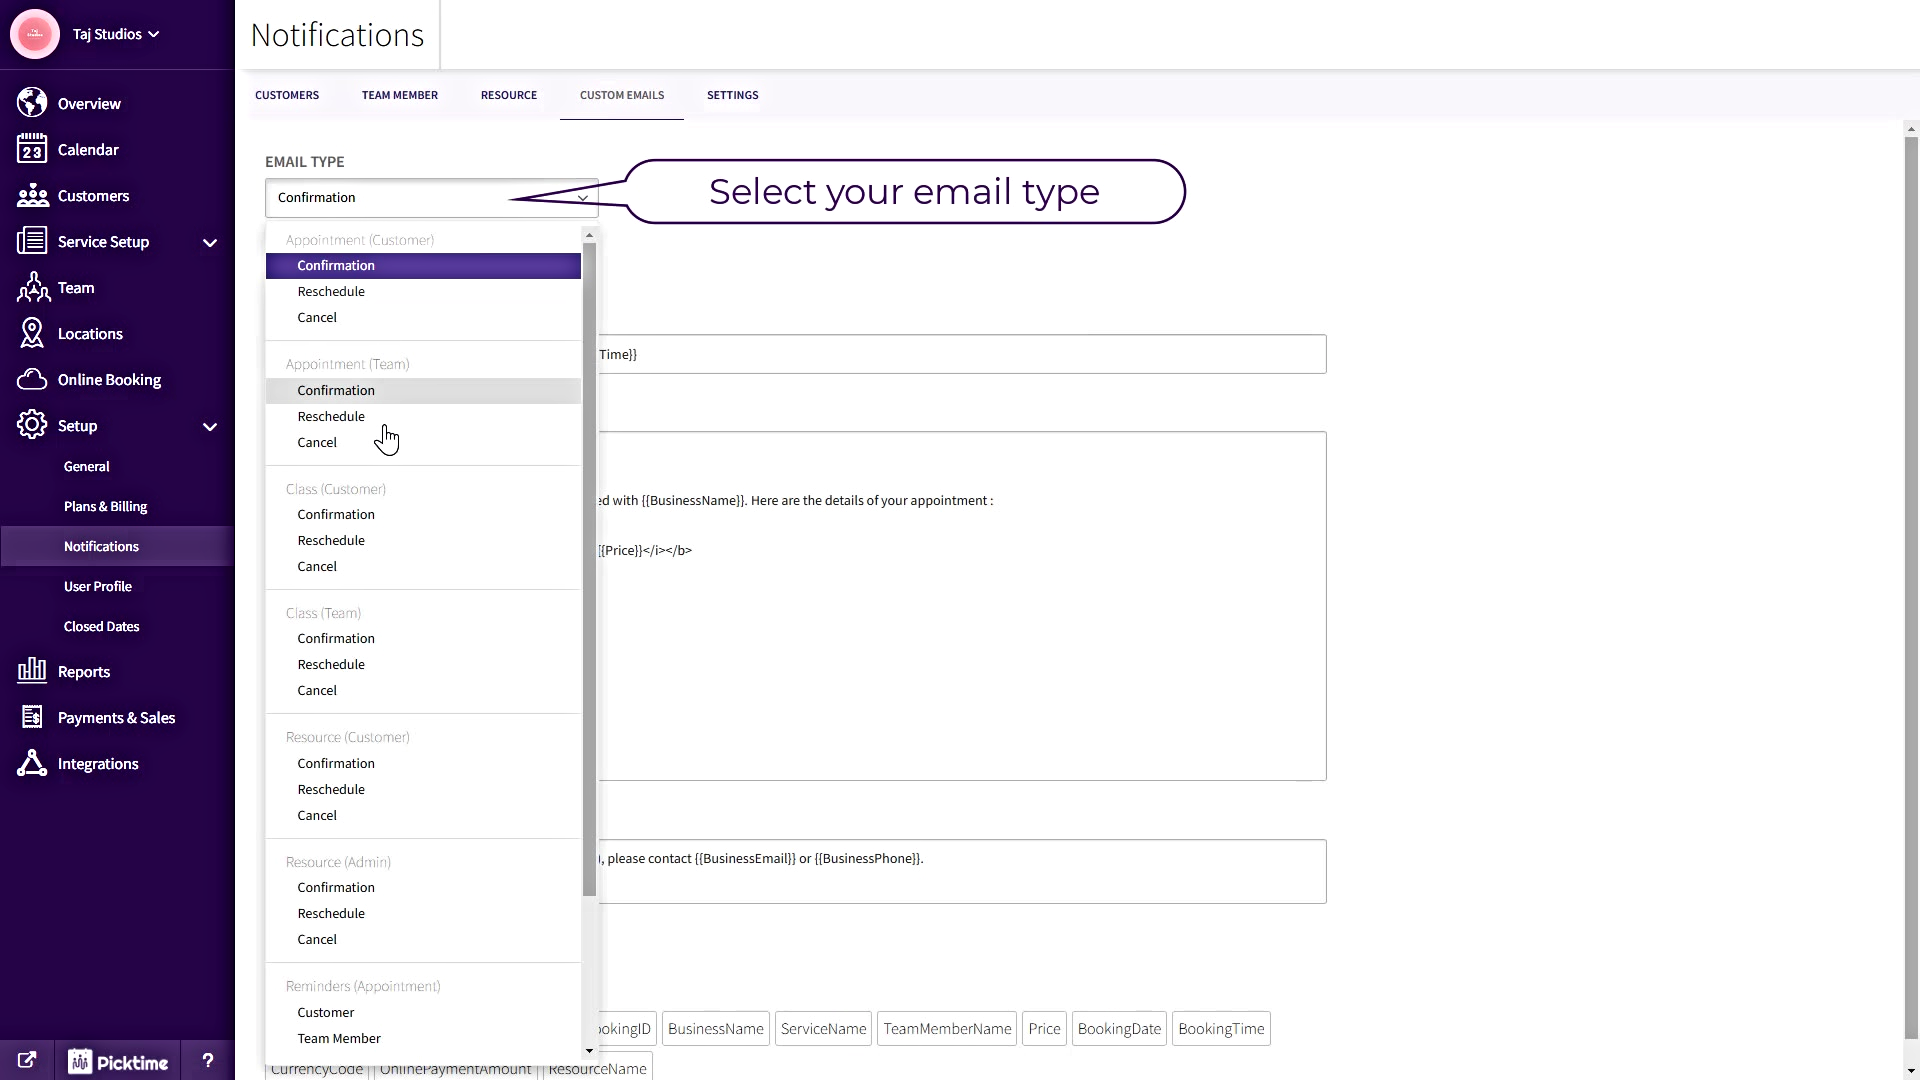Viewport: 1920px width, 1080px height.
Task: Click the Overview globe icon
Action: coord(32,103)
